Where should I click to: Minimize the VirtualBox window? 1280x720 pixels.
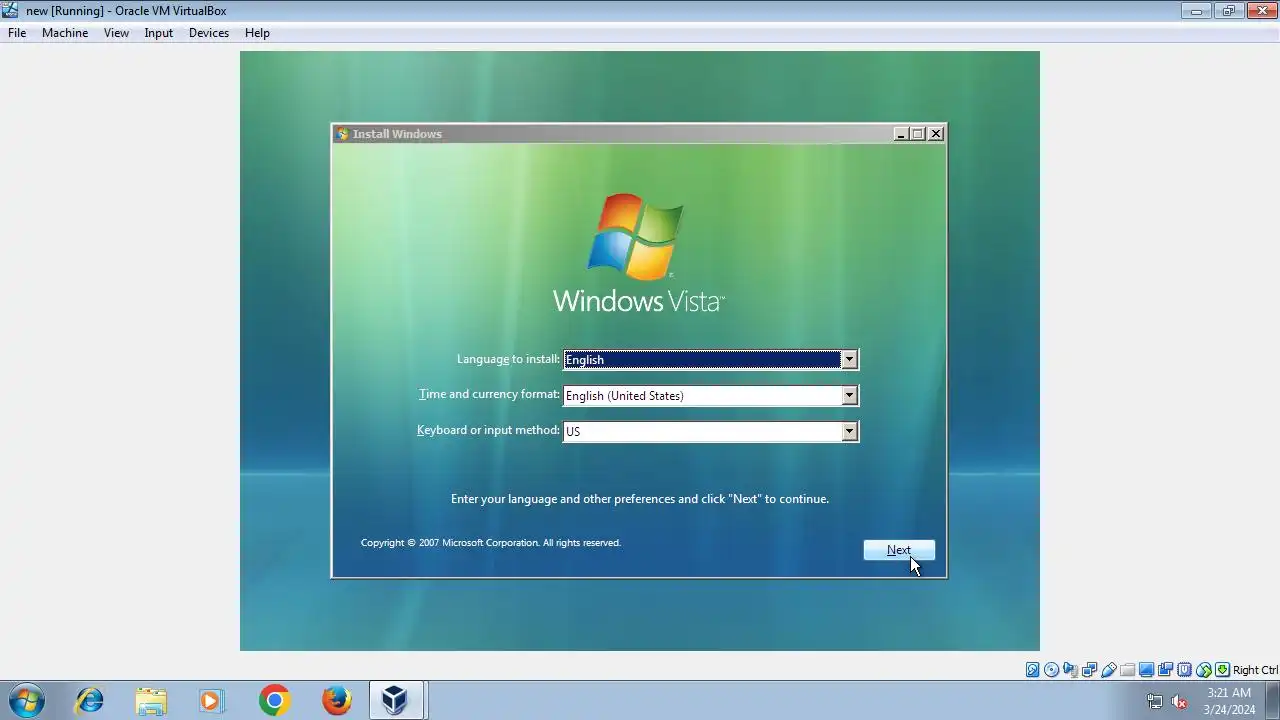click(1196, 11)
